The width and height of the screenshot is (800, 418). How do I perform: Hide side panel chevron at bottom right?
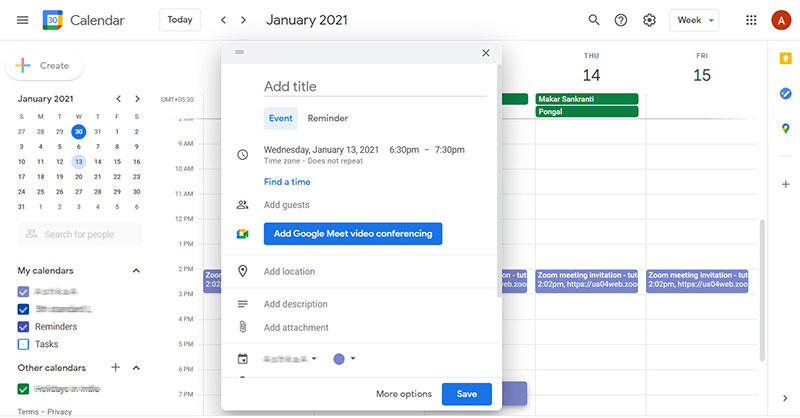click(x=785, y=398)
